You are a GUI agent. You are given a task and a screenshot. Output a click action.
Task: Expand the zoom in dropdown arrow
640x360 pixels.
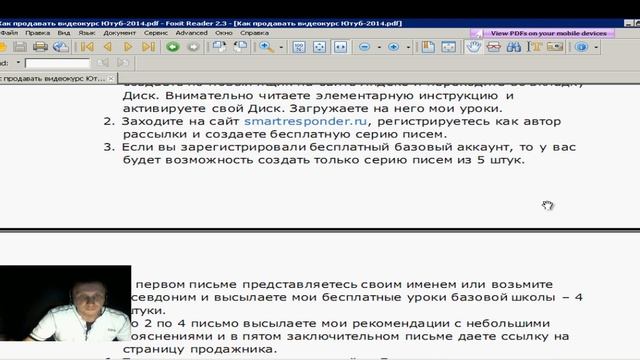(408, 47)
